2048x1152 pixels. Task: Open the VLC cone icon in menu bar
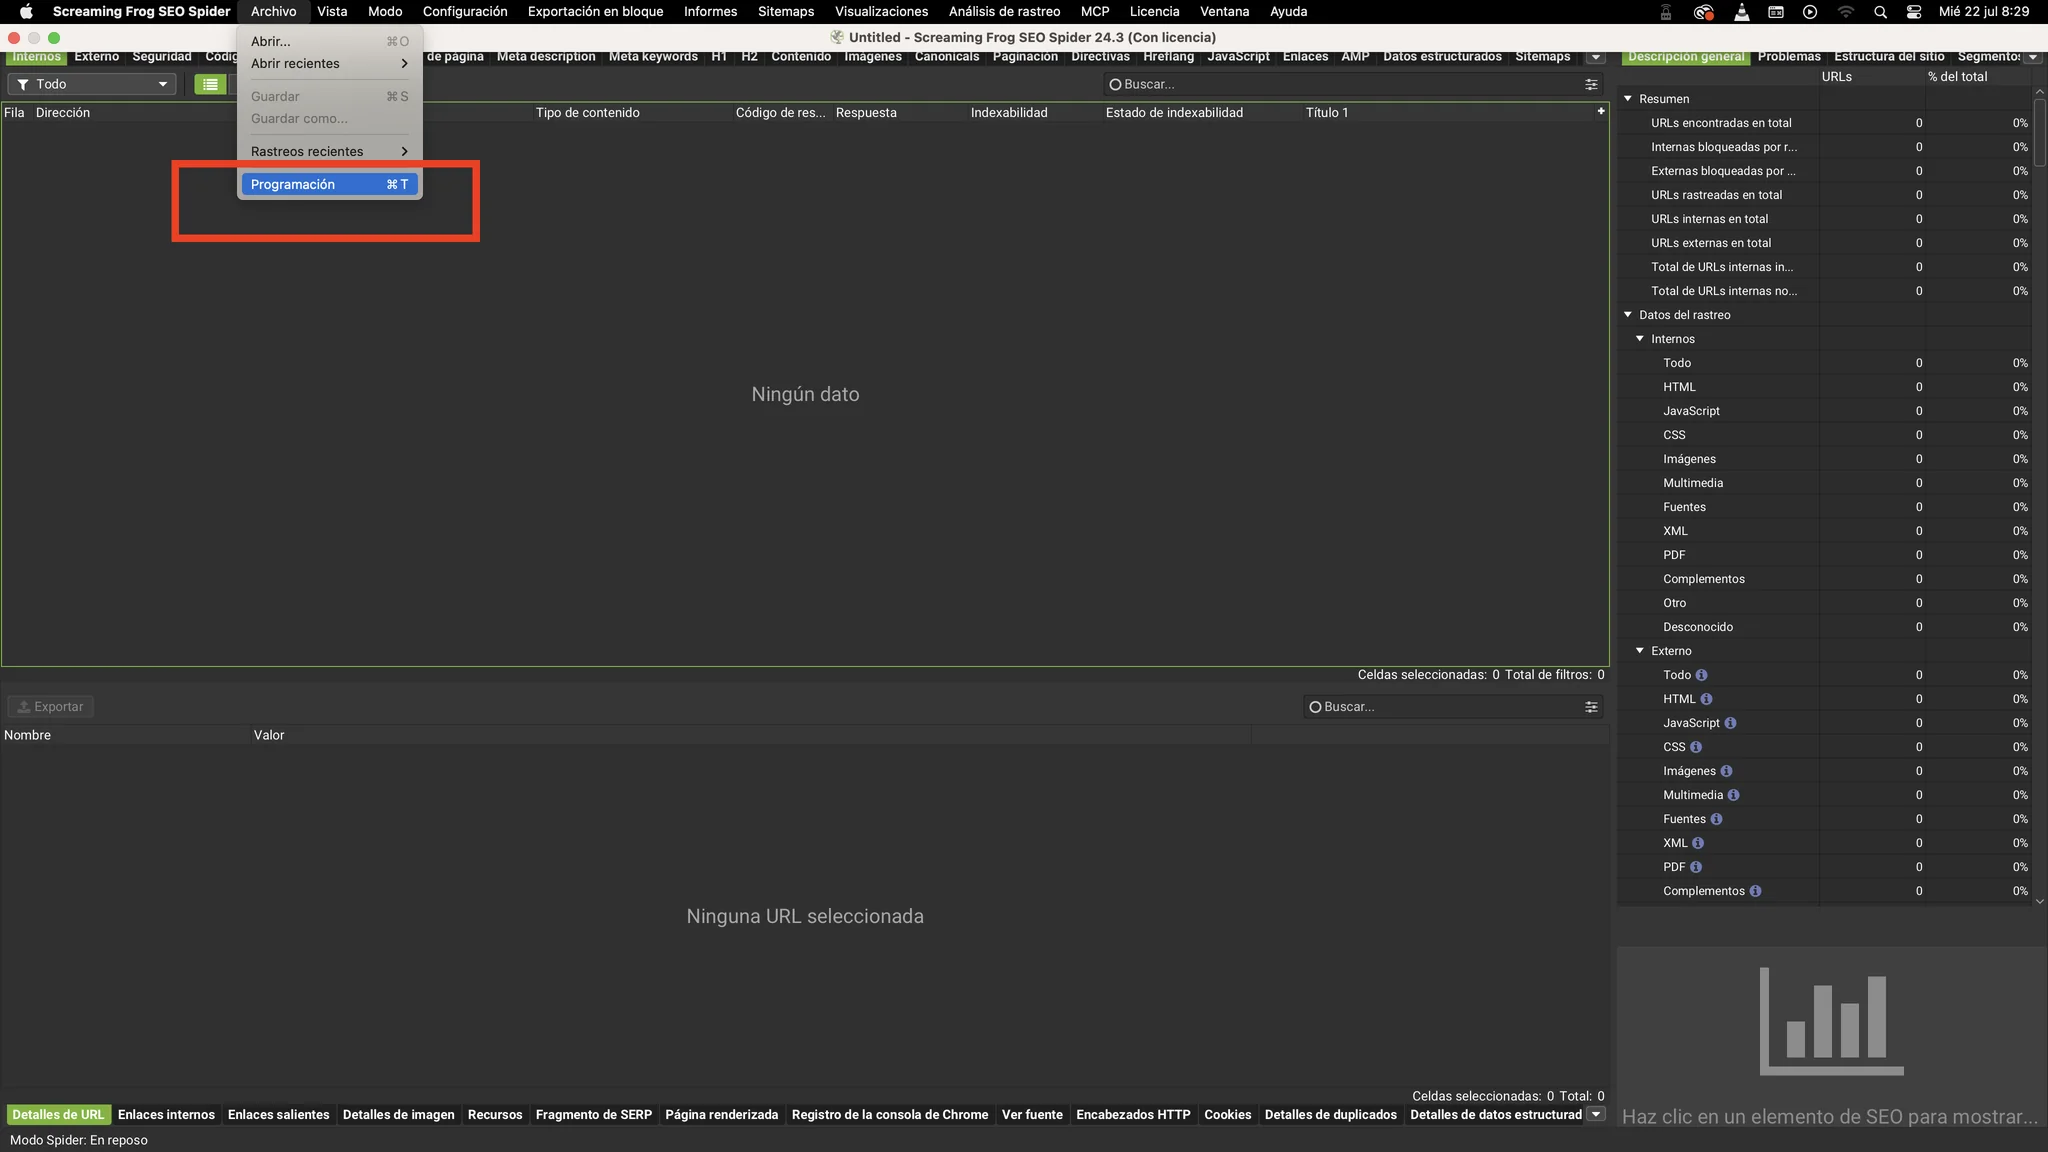[x=1742, y=12]
